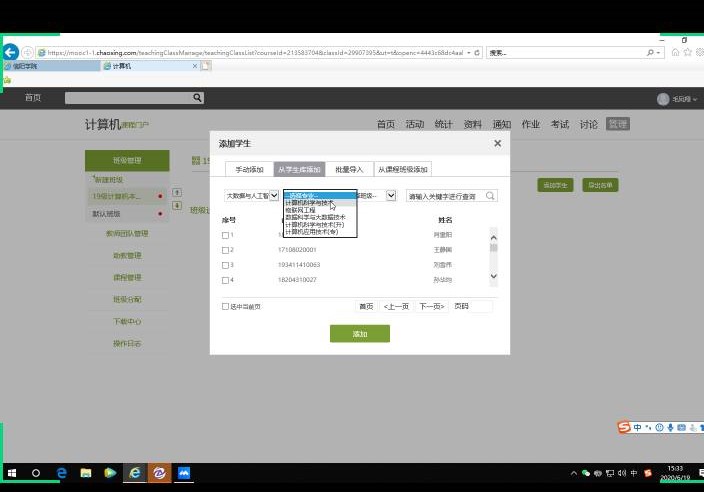Click the browser back arrow button
This screenshot has height=492, width=704.
click(11, 52)
